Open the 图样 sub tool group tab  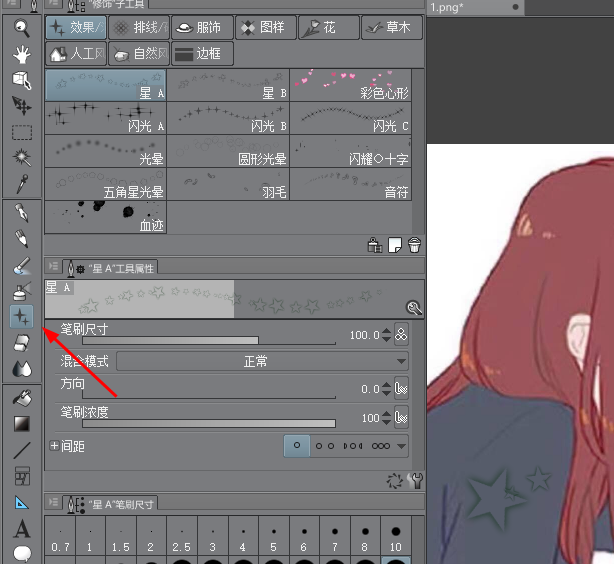pyautogui.click(x=266, y=27)
